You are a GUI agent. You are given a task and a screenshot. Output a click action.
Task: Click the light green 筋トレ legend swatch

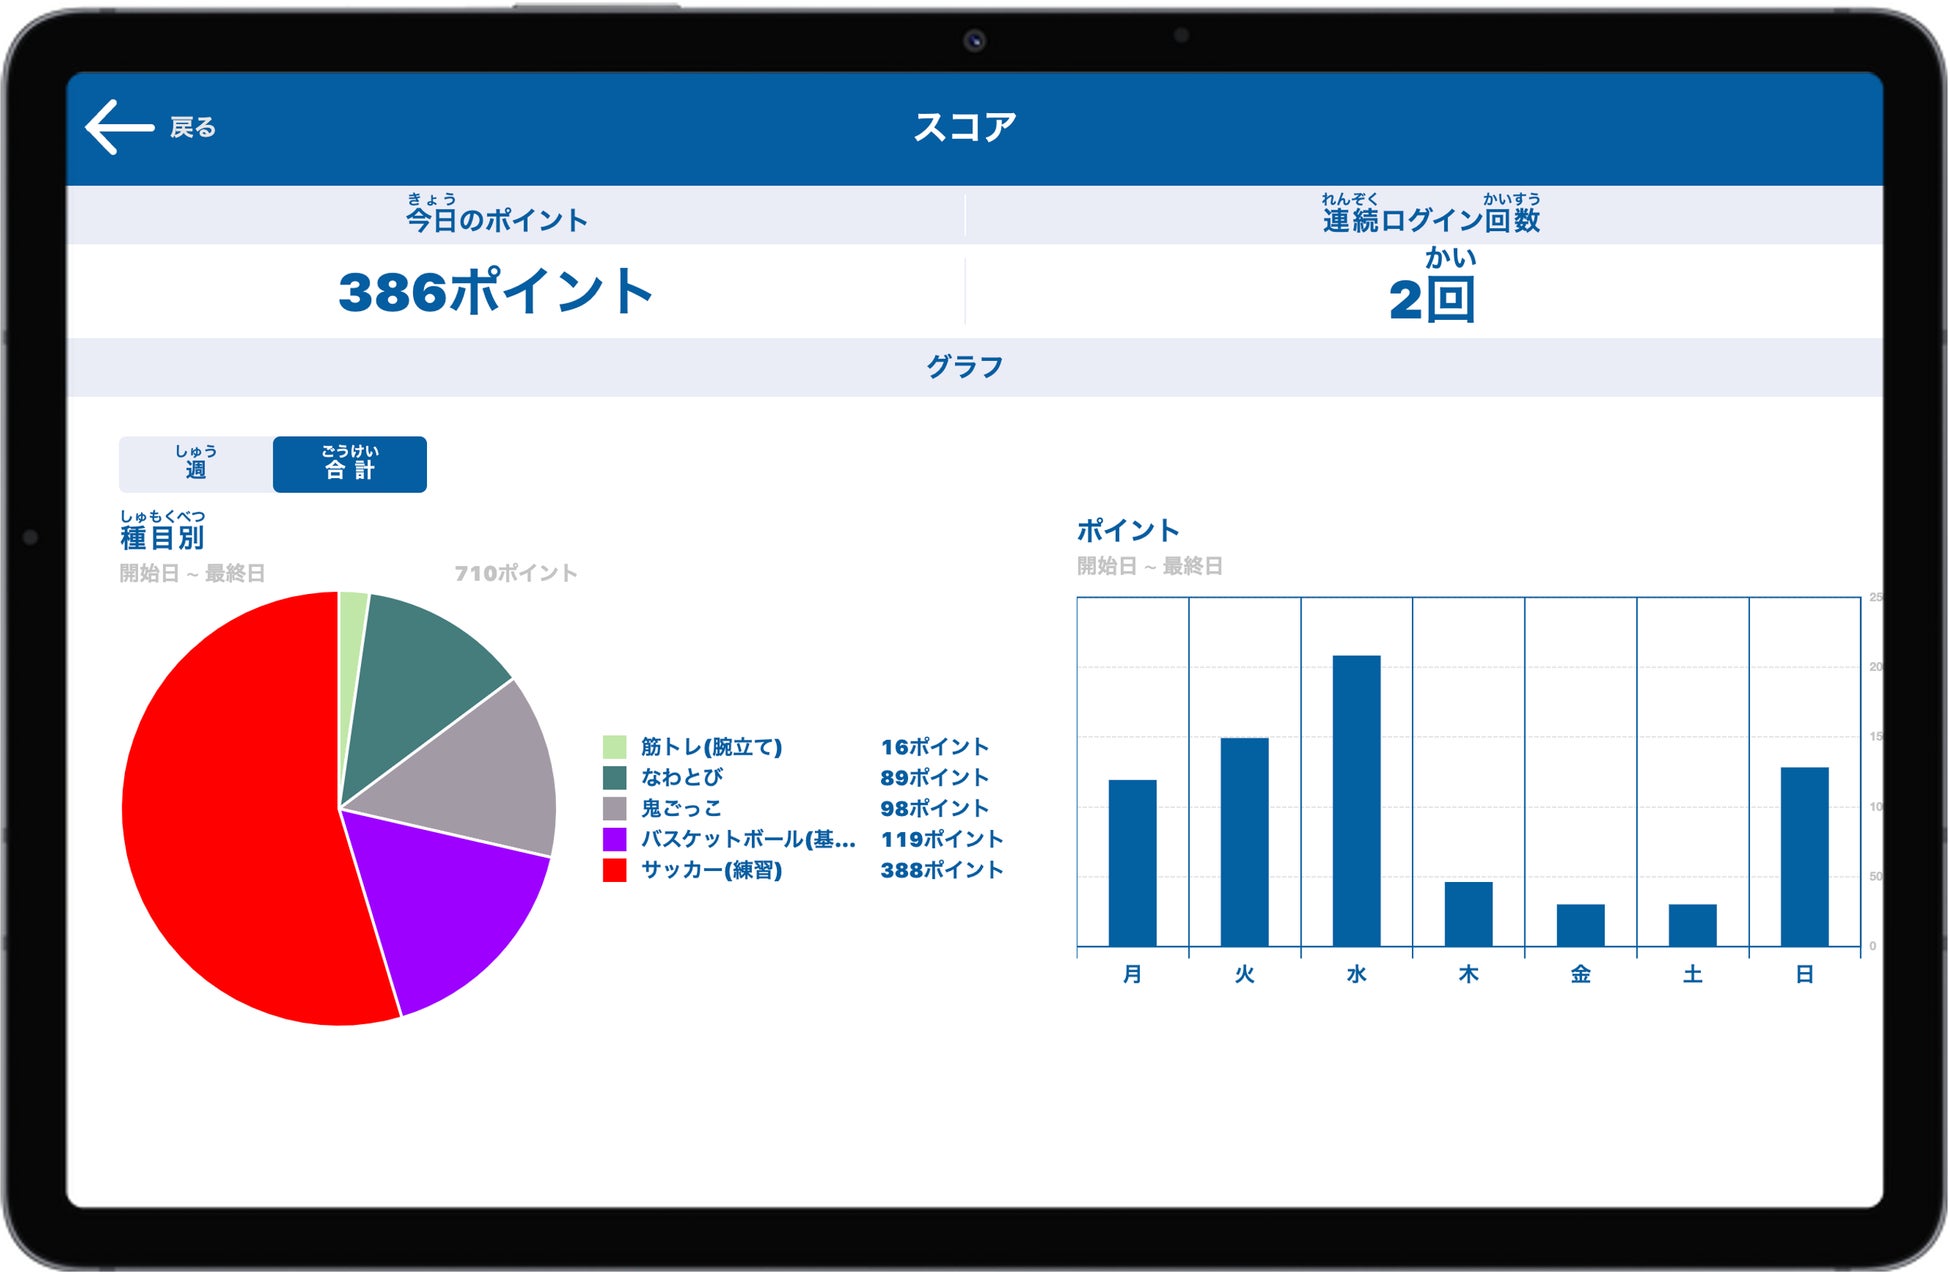[614, 747]
